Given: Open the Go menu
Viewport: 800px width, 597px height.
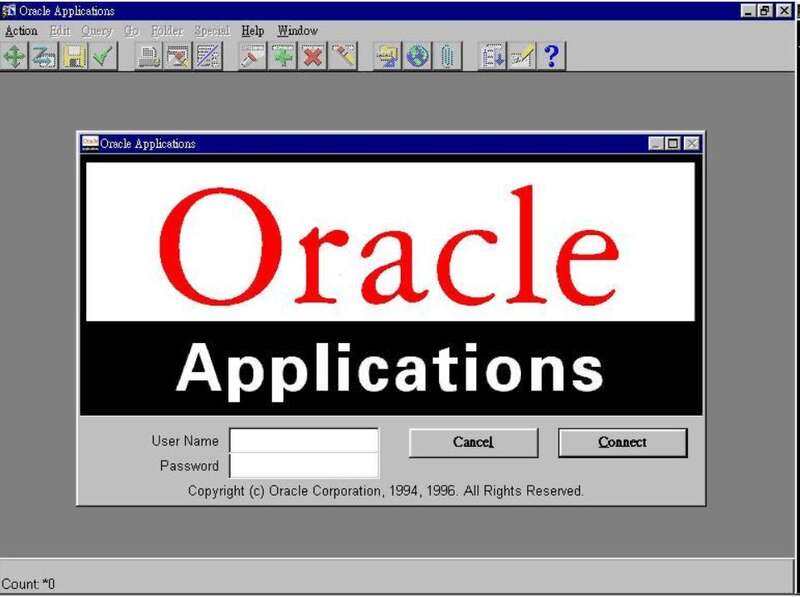Looking at the screenshot, I should [x=132, y=31].
